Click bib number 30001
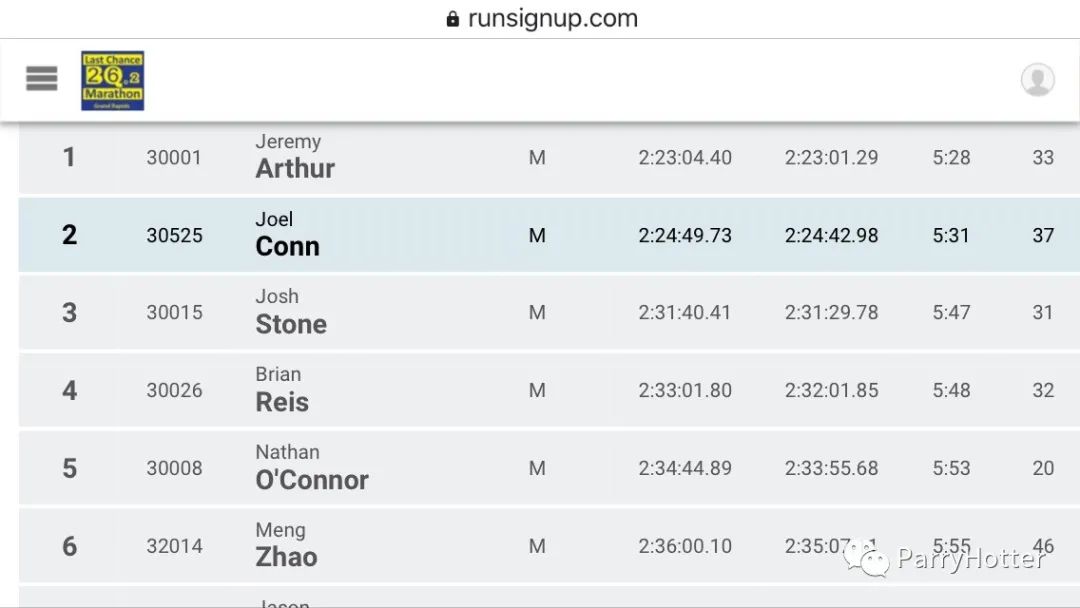1080x608 pixels. 174,158
